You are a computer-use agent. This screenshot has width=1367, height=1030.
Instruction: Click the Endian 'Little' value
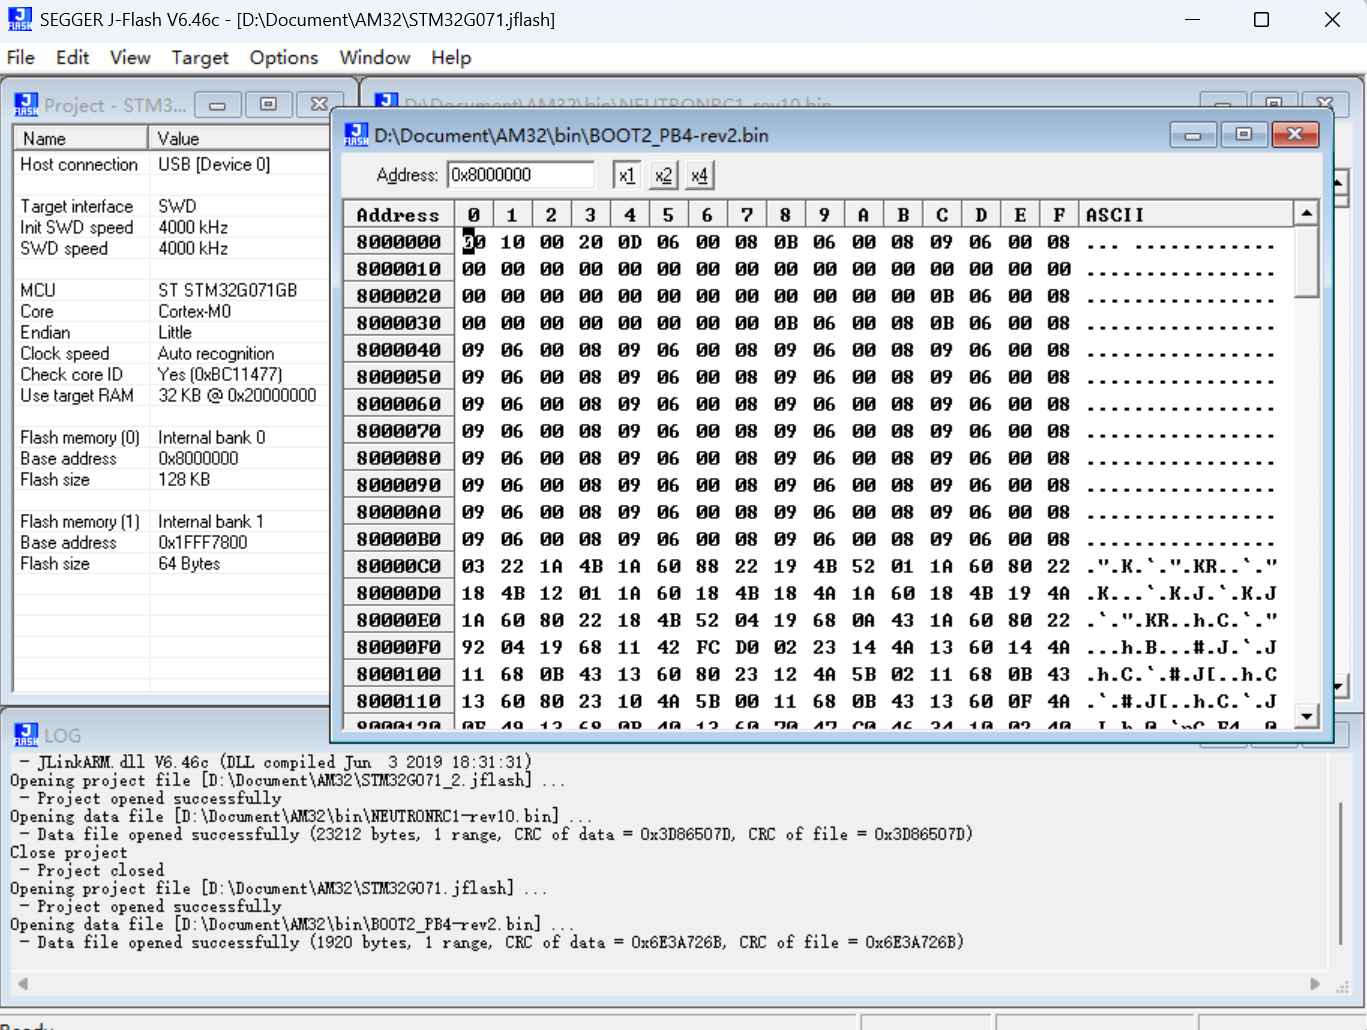pos(174,332)
